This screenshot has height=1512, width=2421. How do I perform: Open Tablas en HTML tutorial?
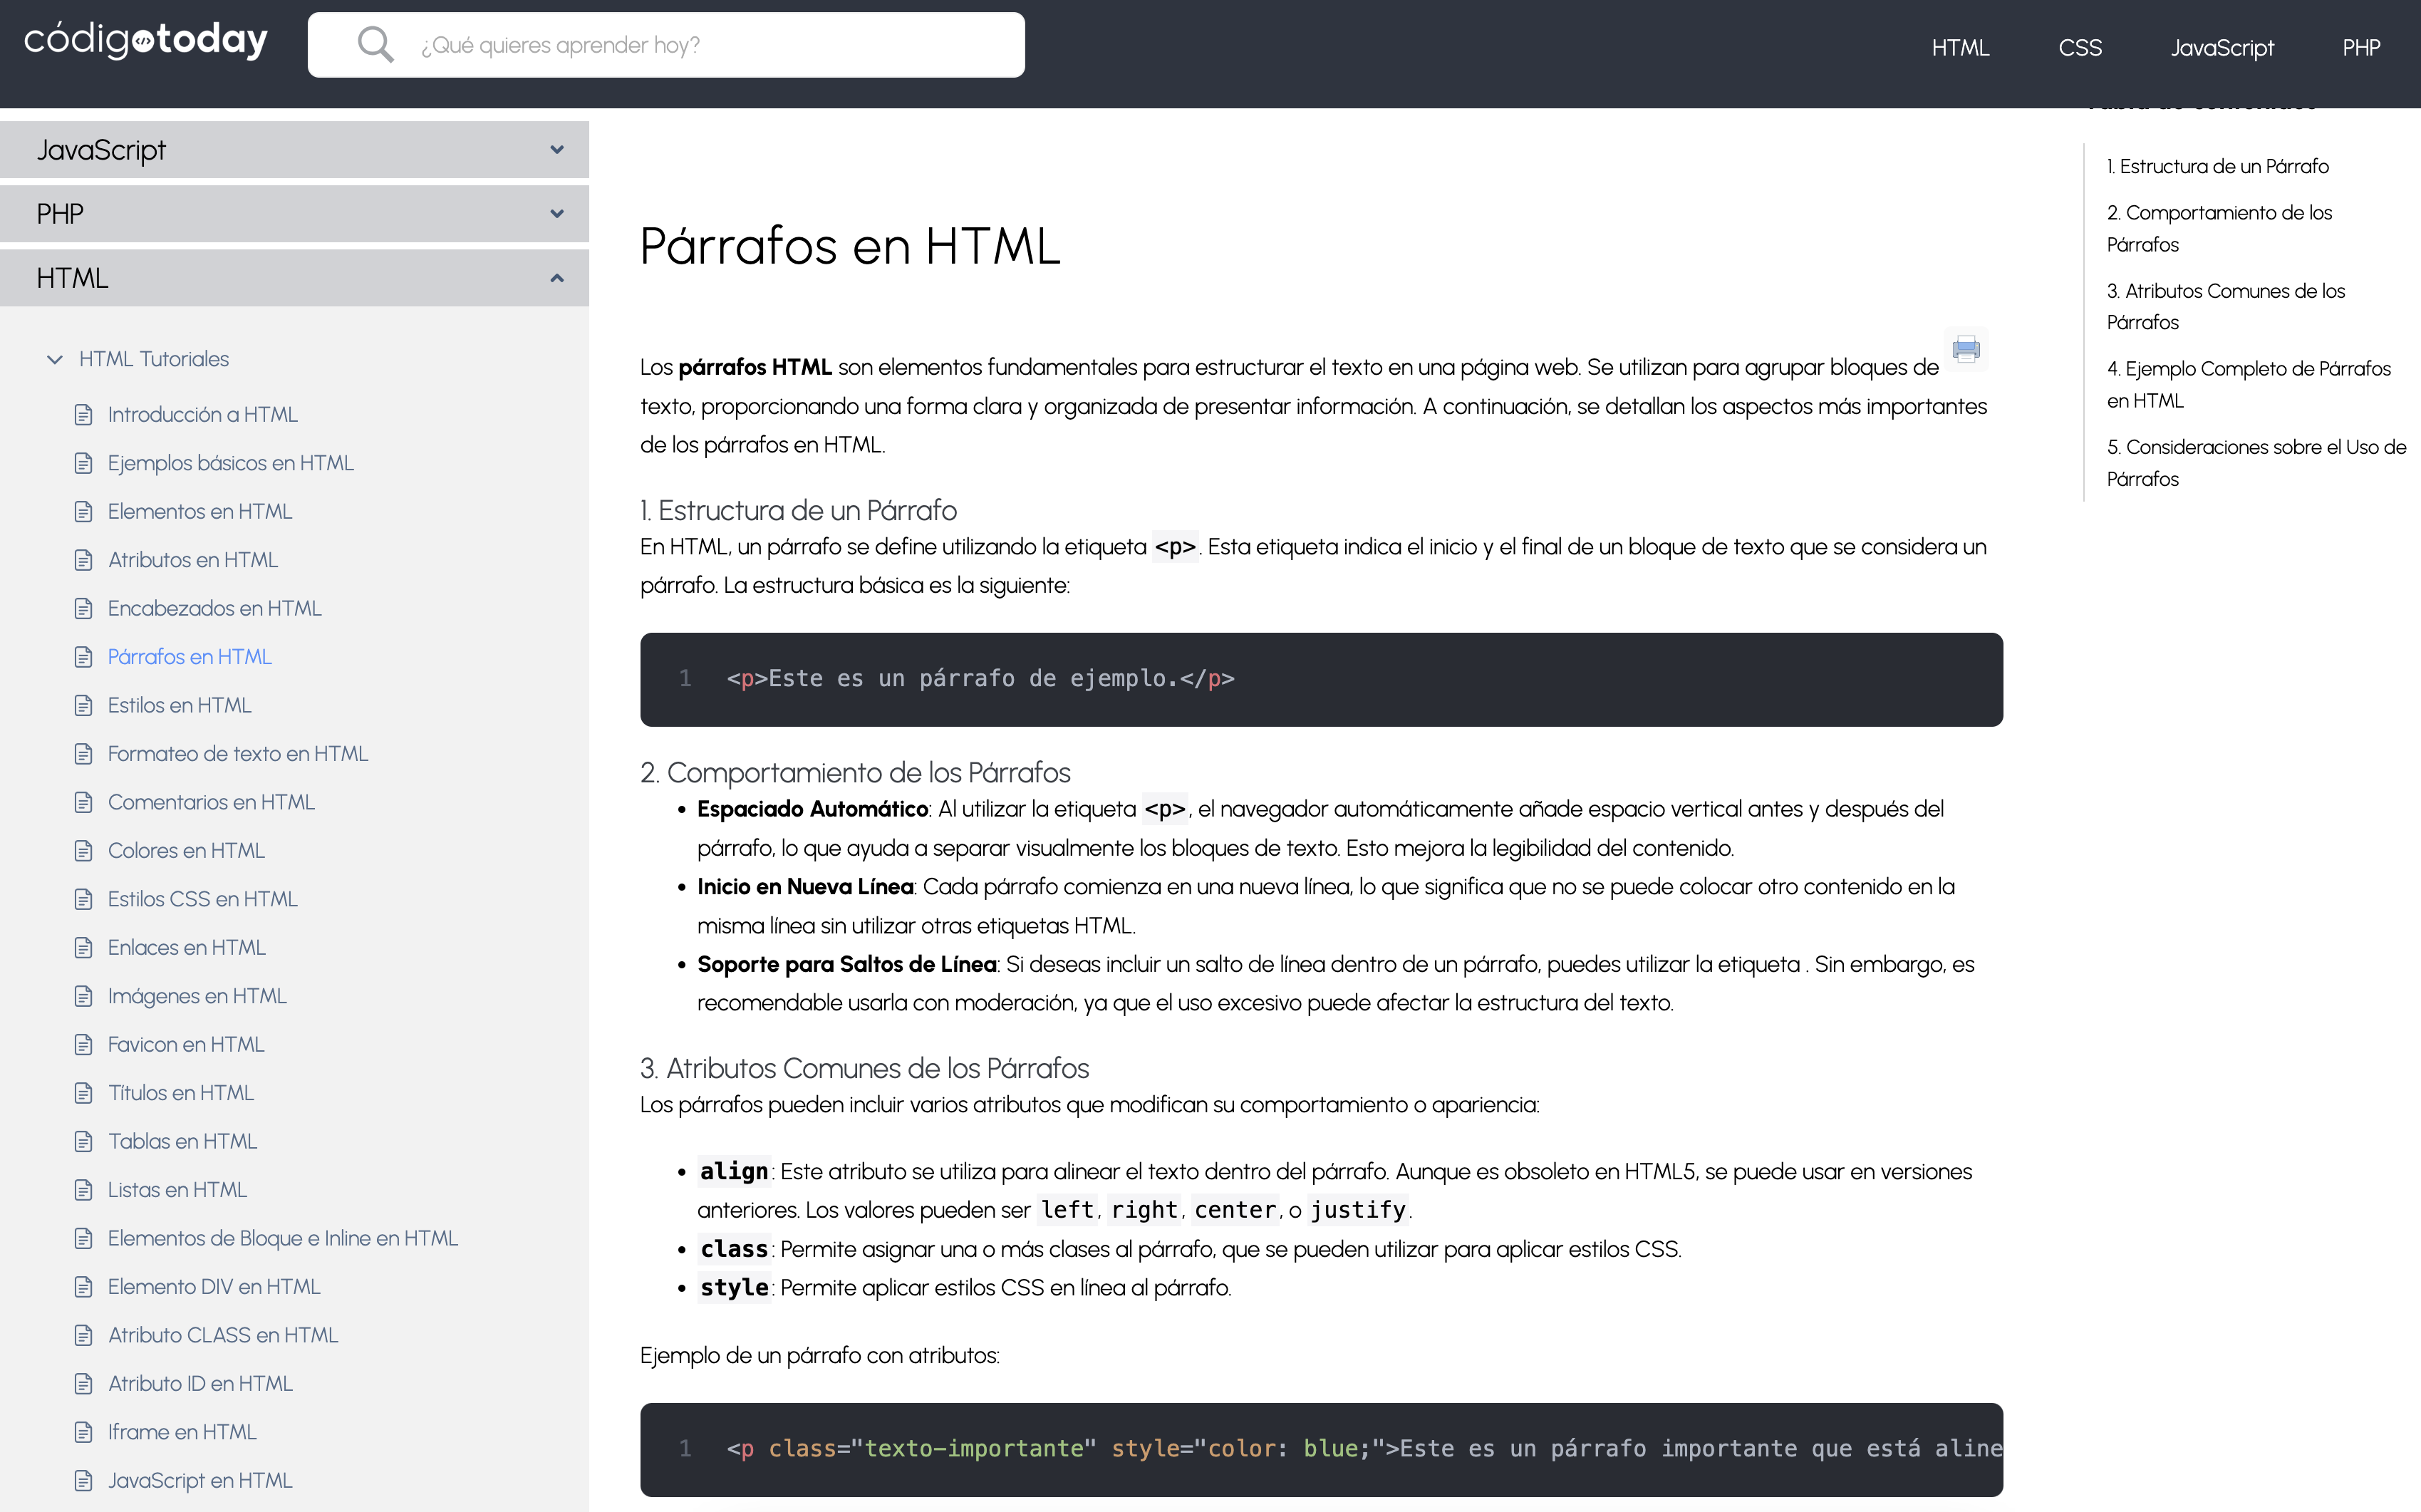point(183,1142)
